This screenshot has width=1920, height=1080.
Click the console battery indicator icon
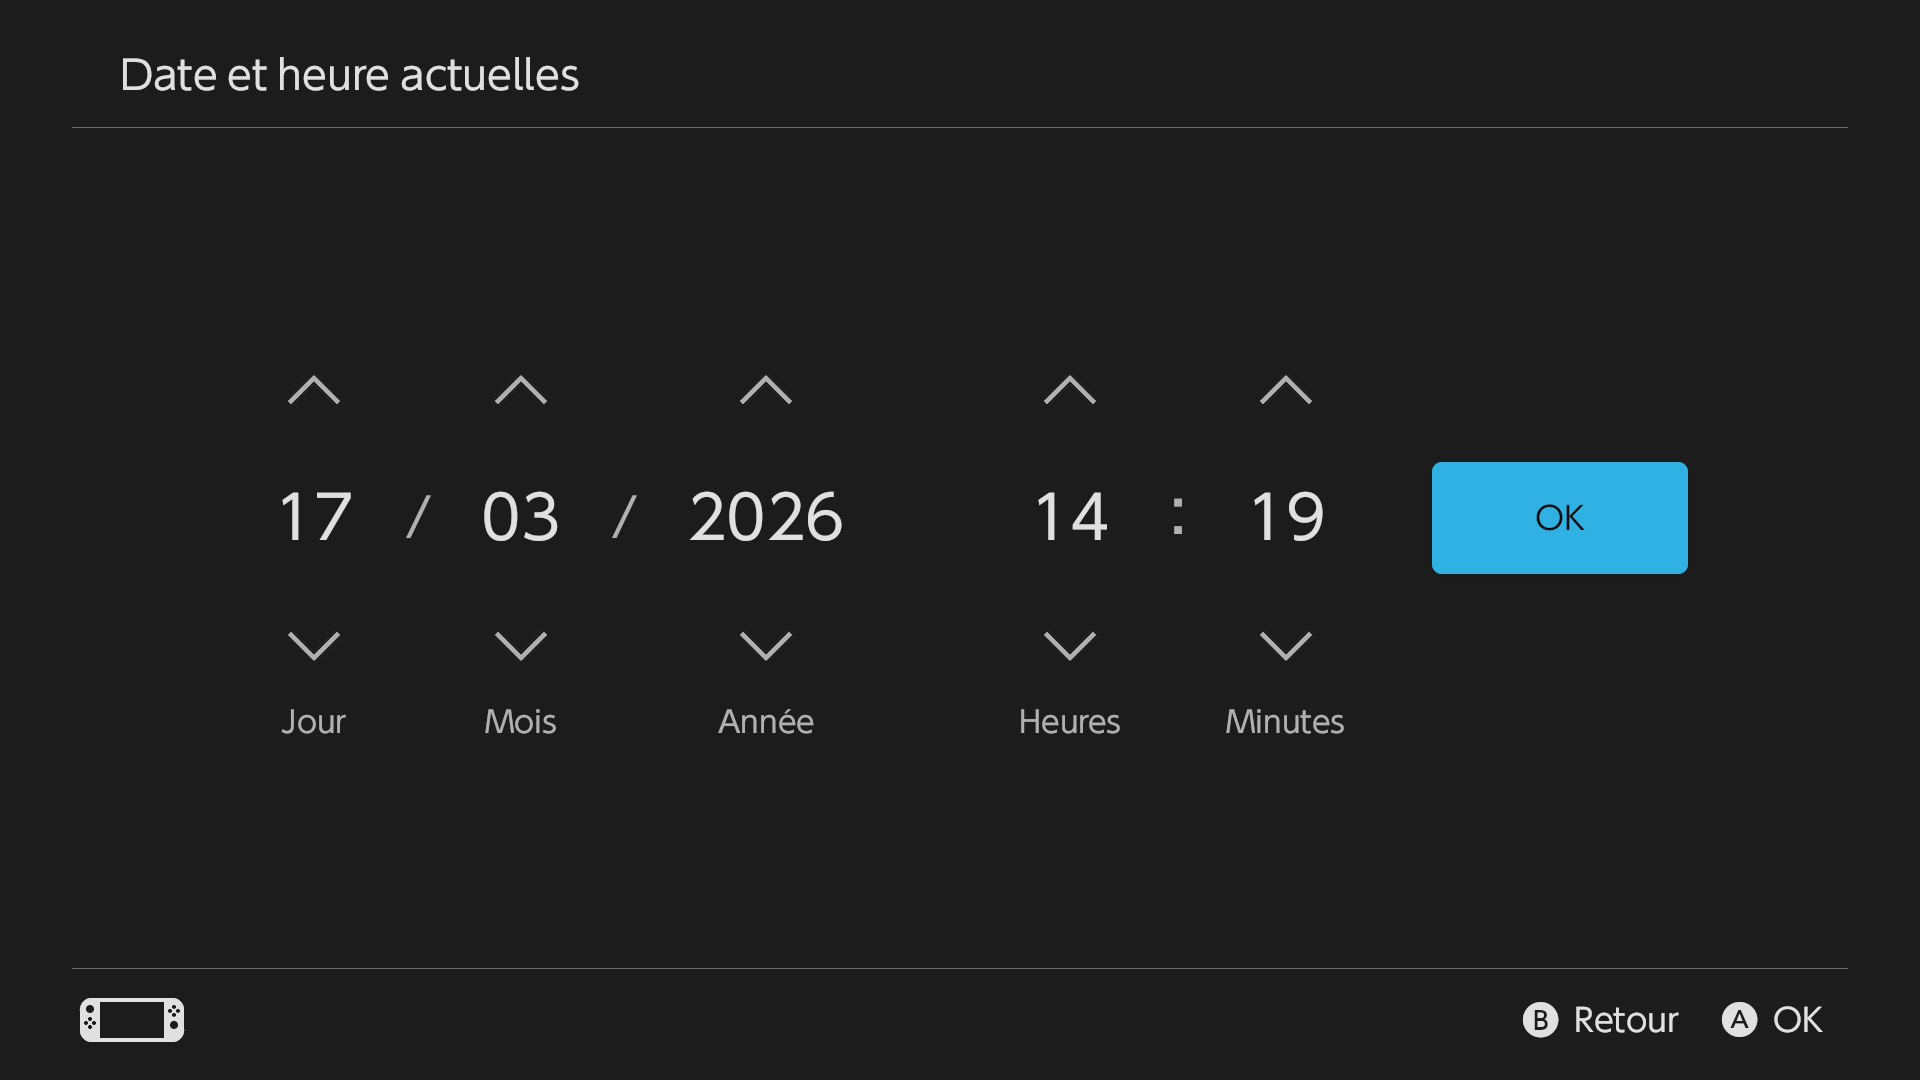pos(131,1020)
